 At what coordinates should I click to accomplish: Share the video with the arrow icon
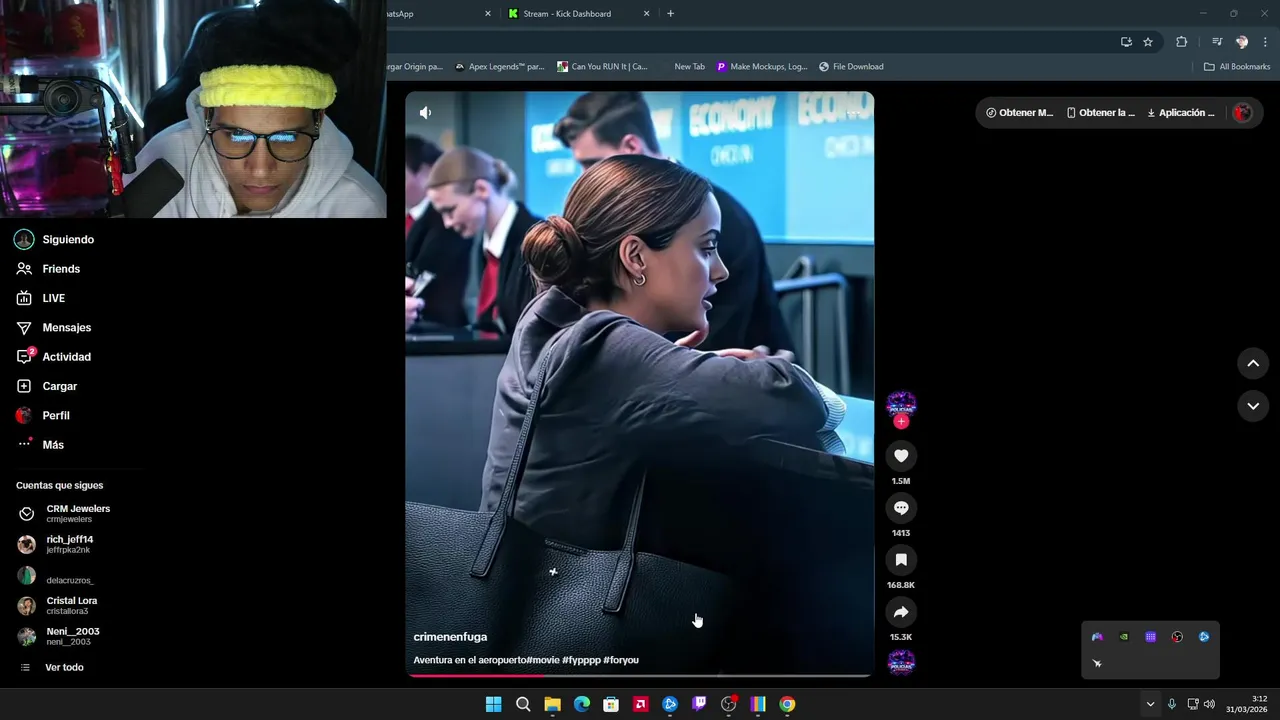901,612
